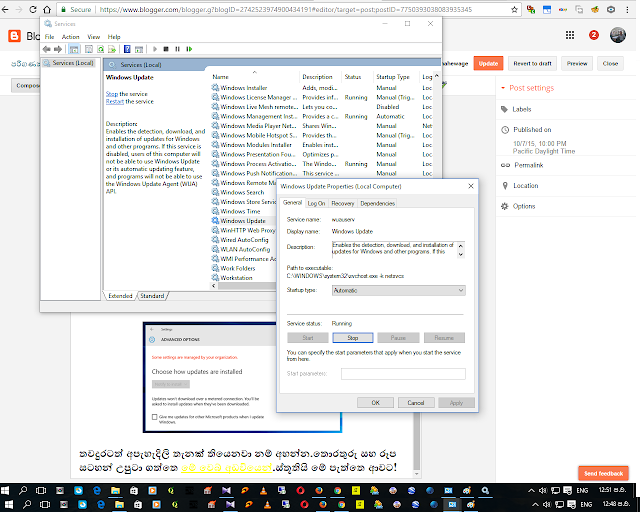Switch to Dependencies tab
Viewport: 640px width, 512px height.
(x=378, y=203)
